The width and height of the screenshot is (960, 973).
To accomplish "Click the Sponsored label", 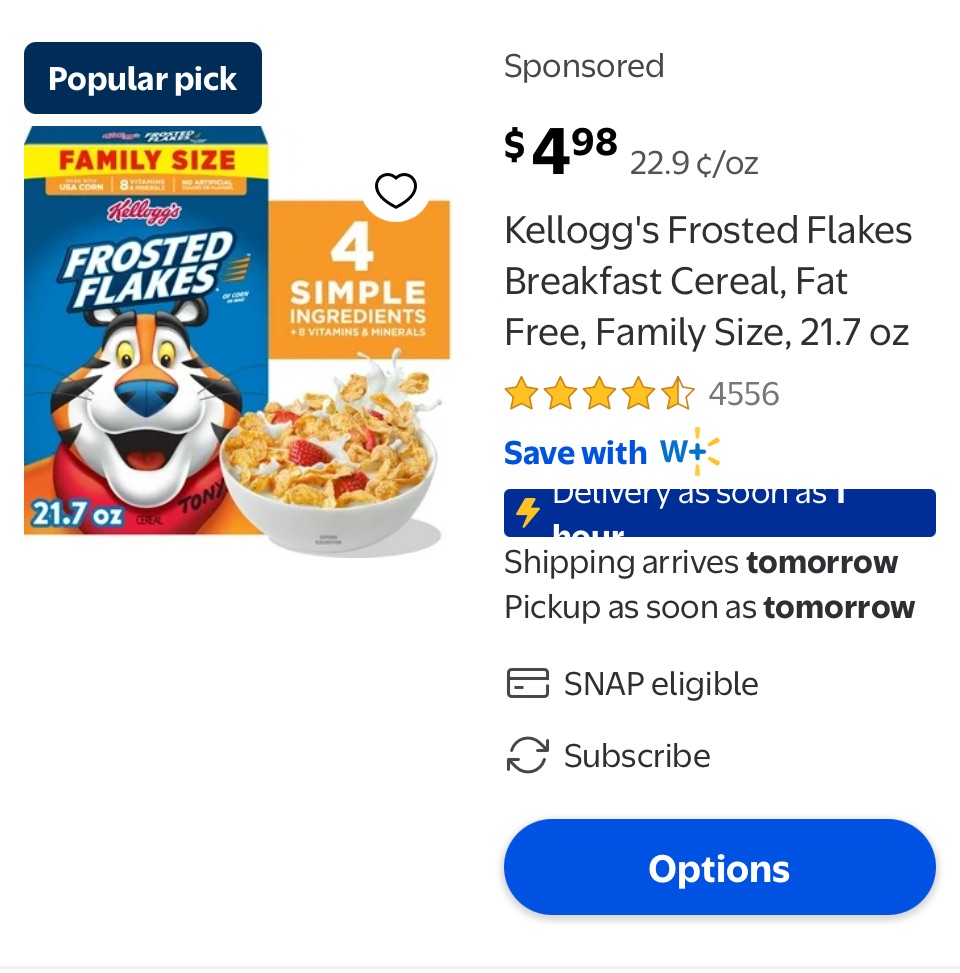I will coord(584,66).
